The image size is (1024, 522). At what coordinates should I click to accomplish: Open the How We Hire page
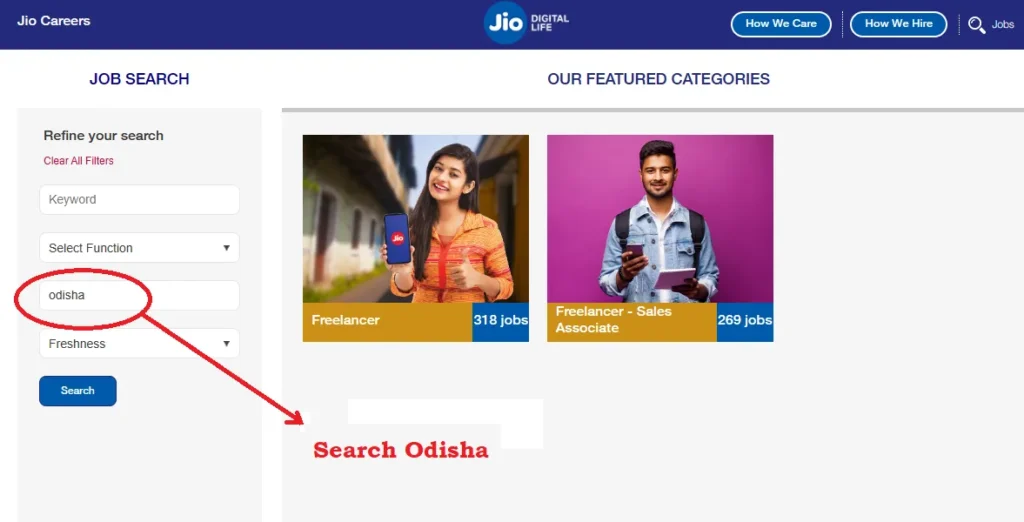898,24
